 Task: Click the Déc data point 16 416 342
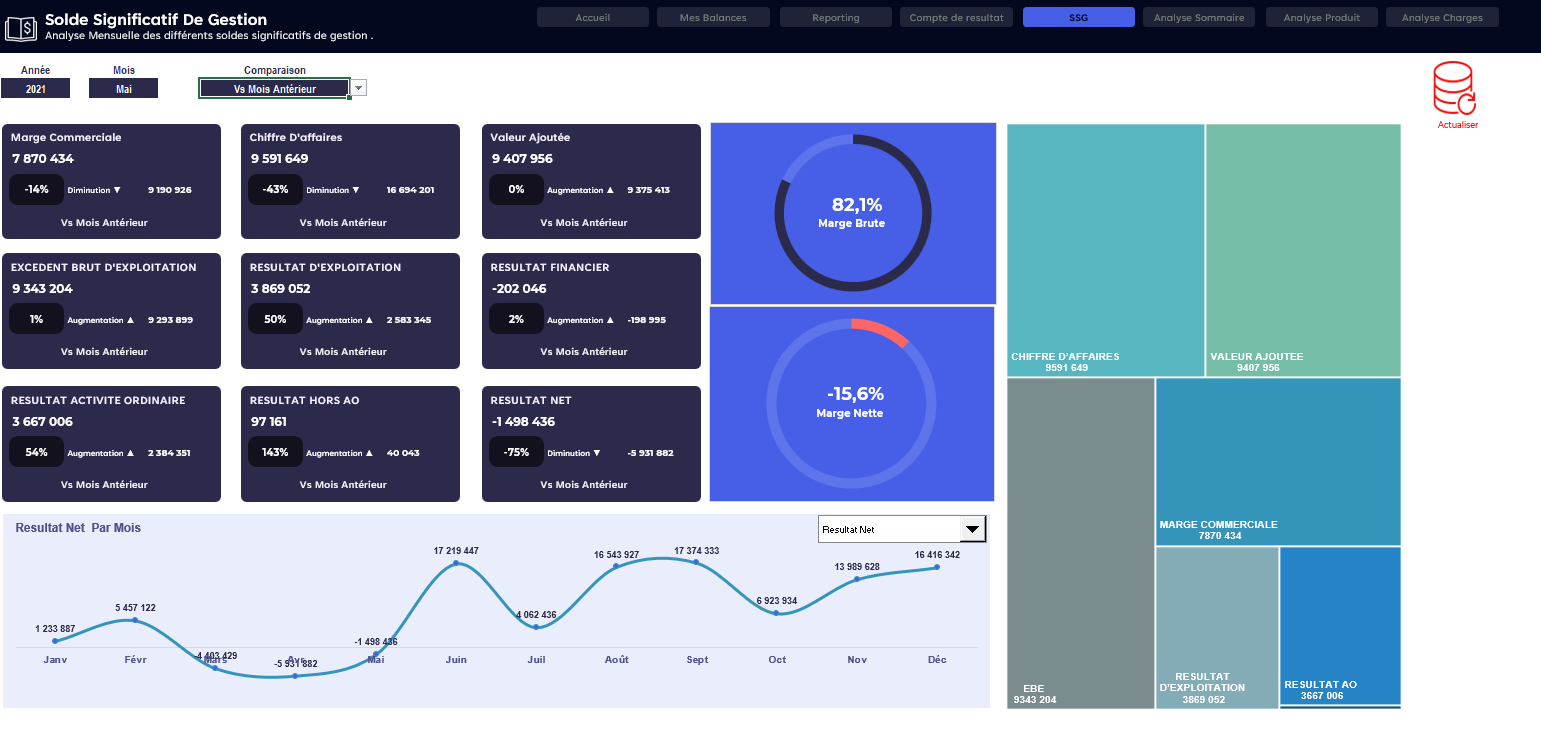(937, 567)
